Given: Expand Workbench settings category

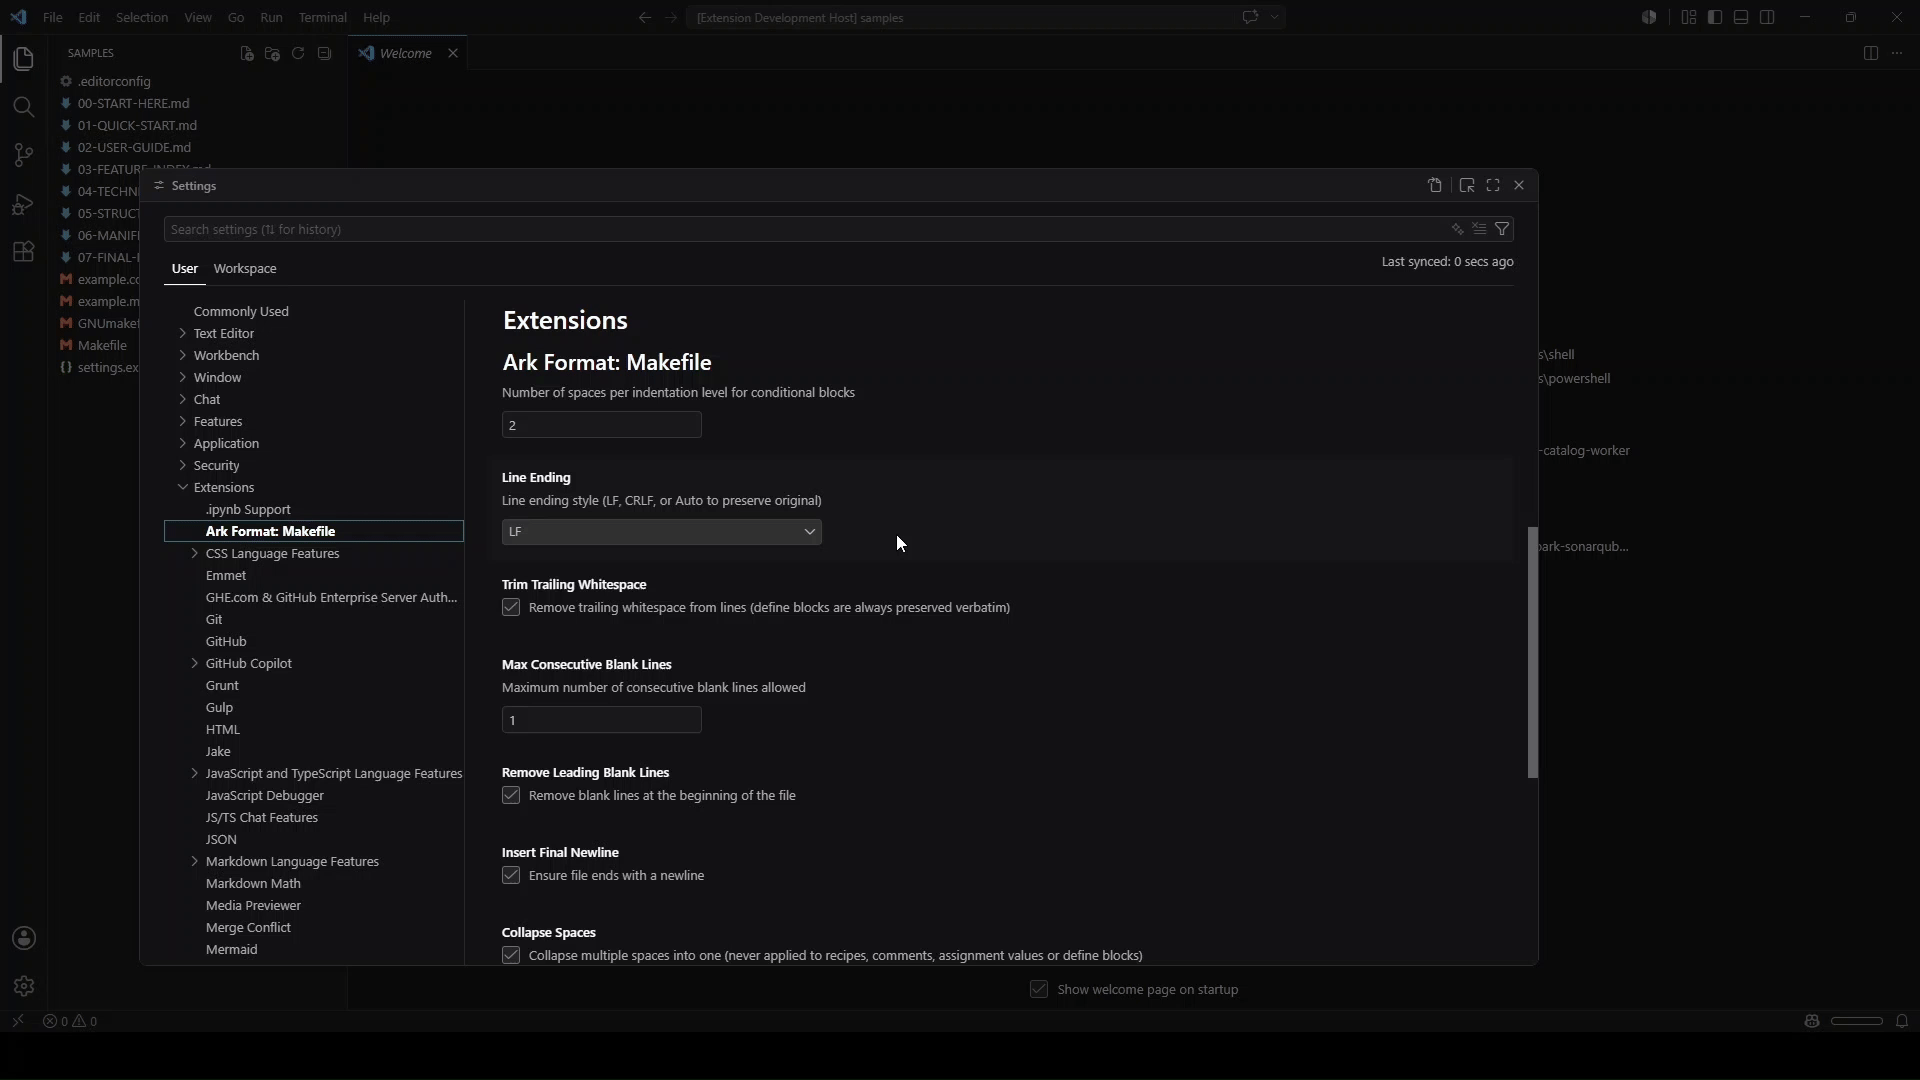Looking at the screenshot, I should click(x=182, y=355).
